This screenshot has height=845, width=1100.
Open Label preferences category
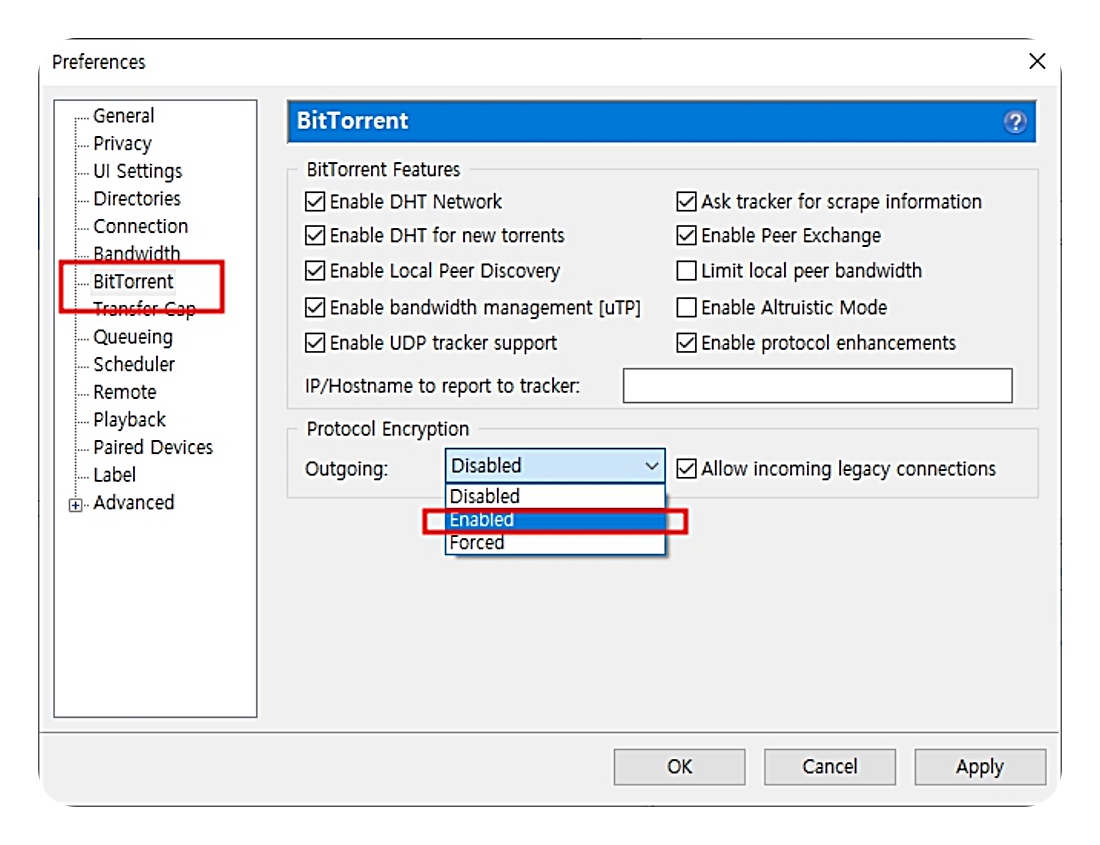point(114,475)
